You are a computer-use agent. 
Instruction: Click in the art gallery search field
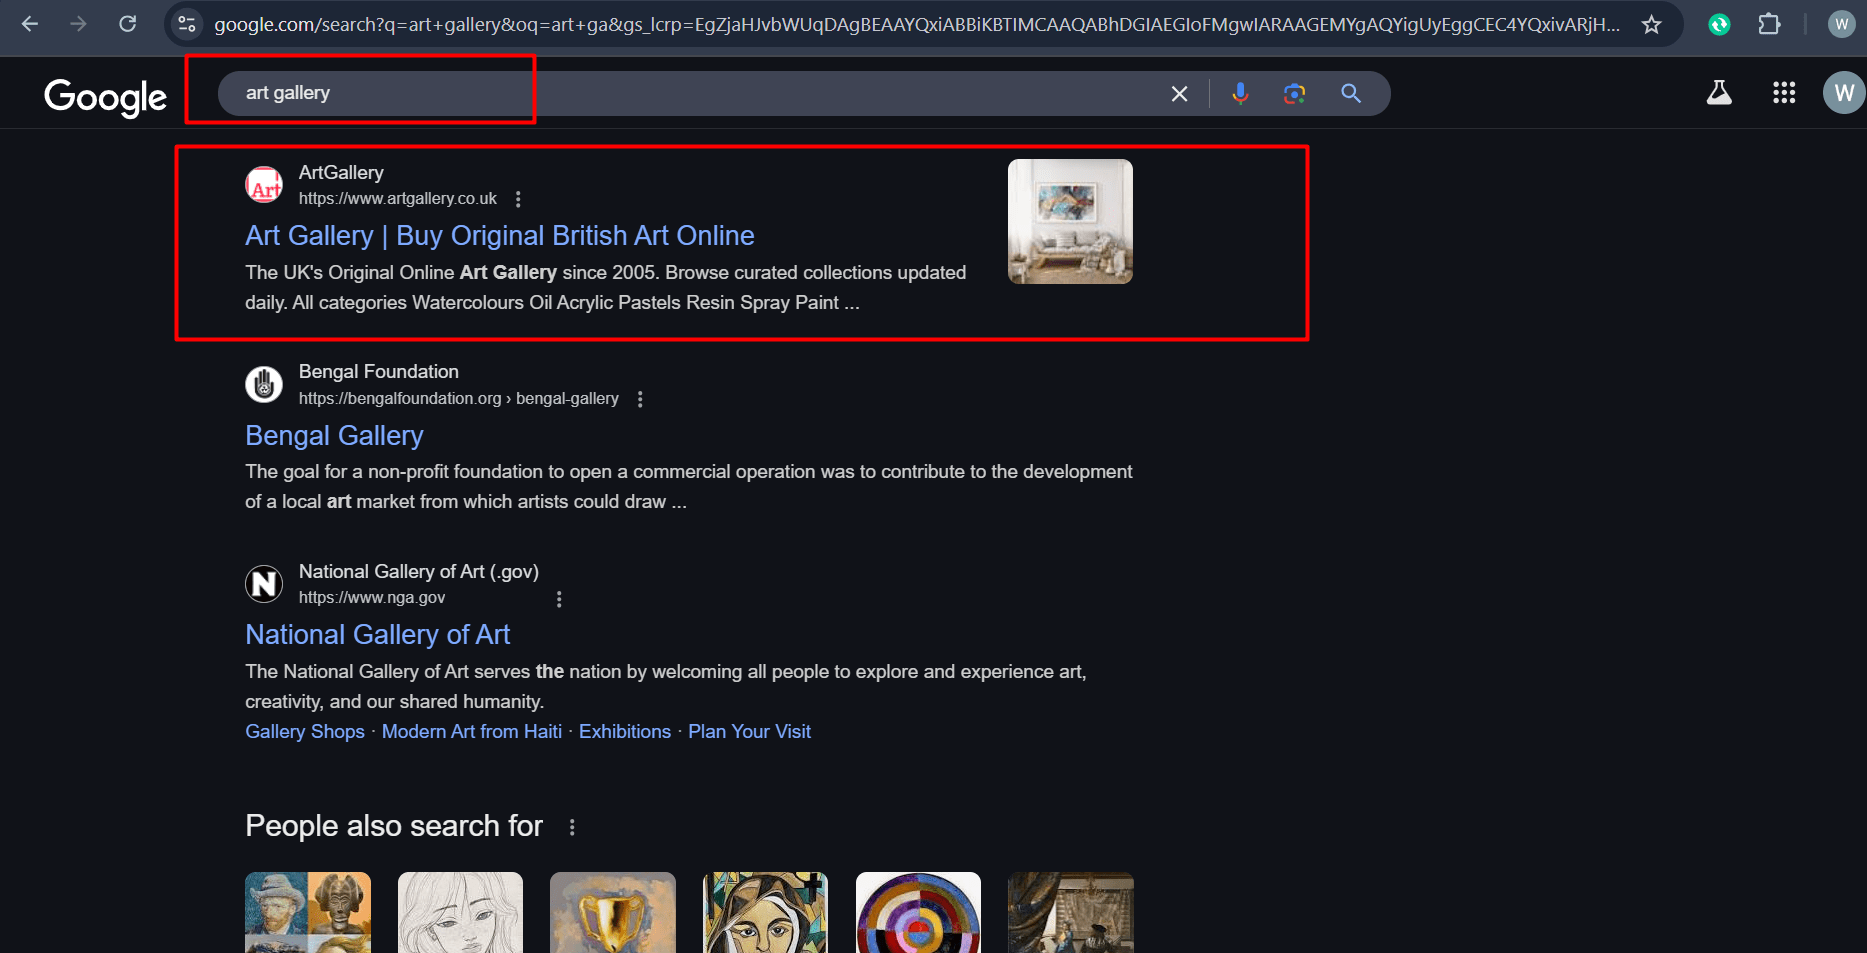pyautogui.click(x=700, y=93)
